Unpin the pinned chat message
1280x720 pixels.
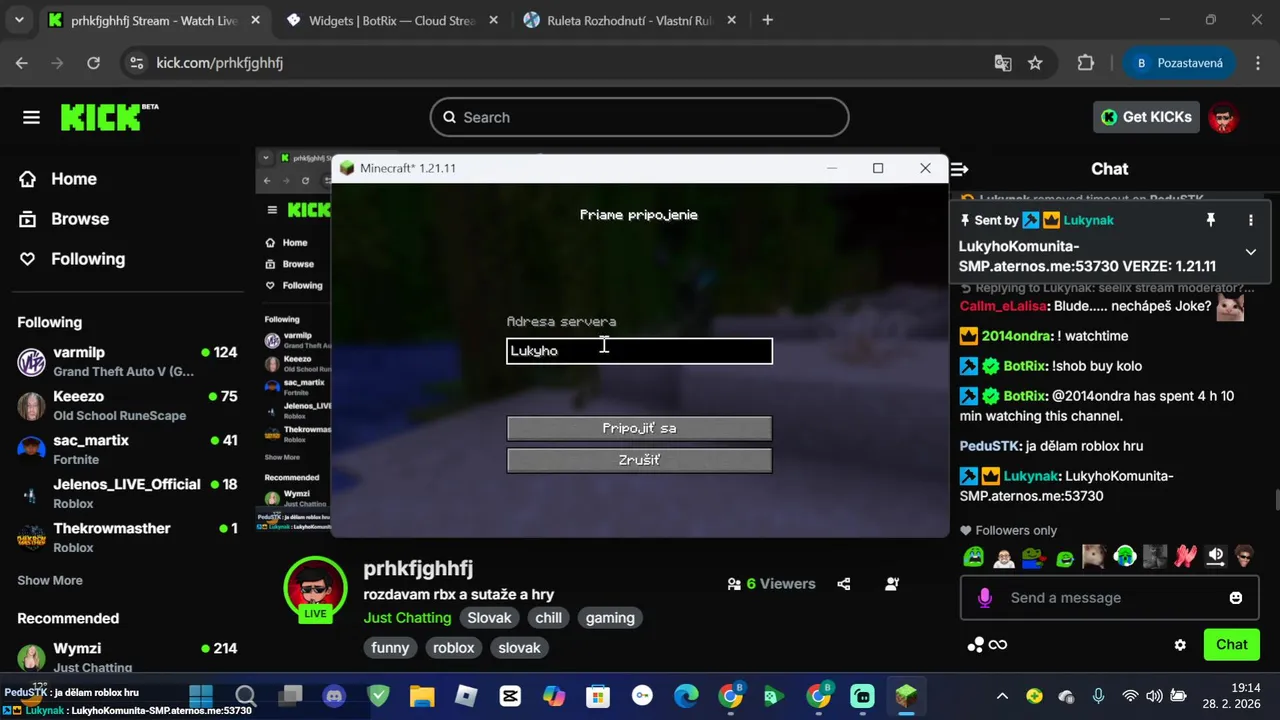click(1210, 220)
